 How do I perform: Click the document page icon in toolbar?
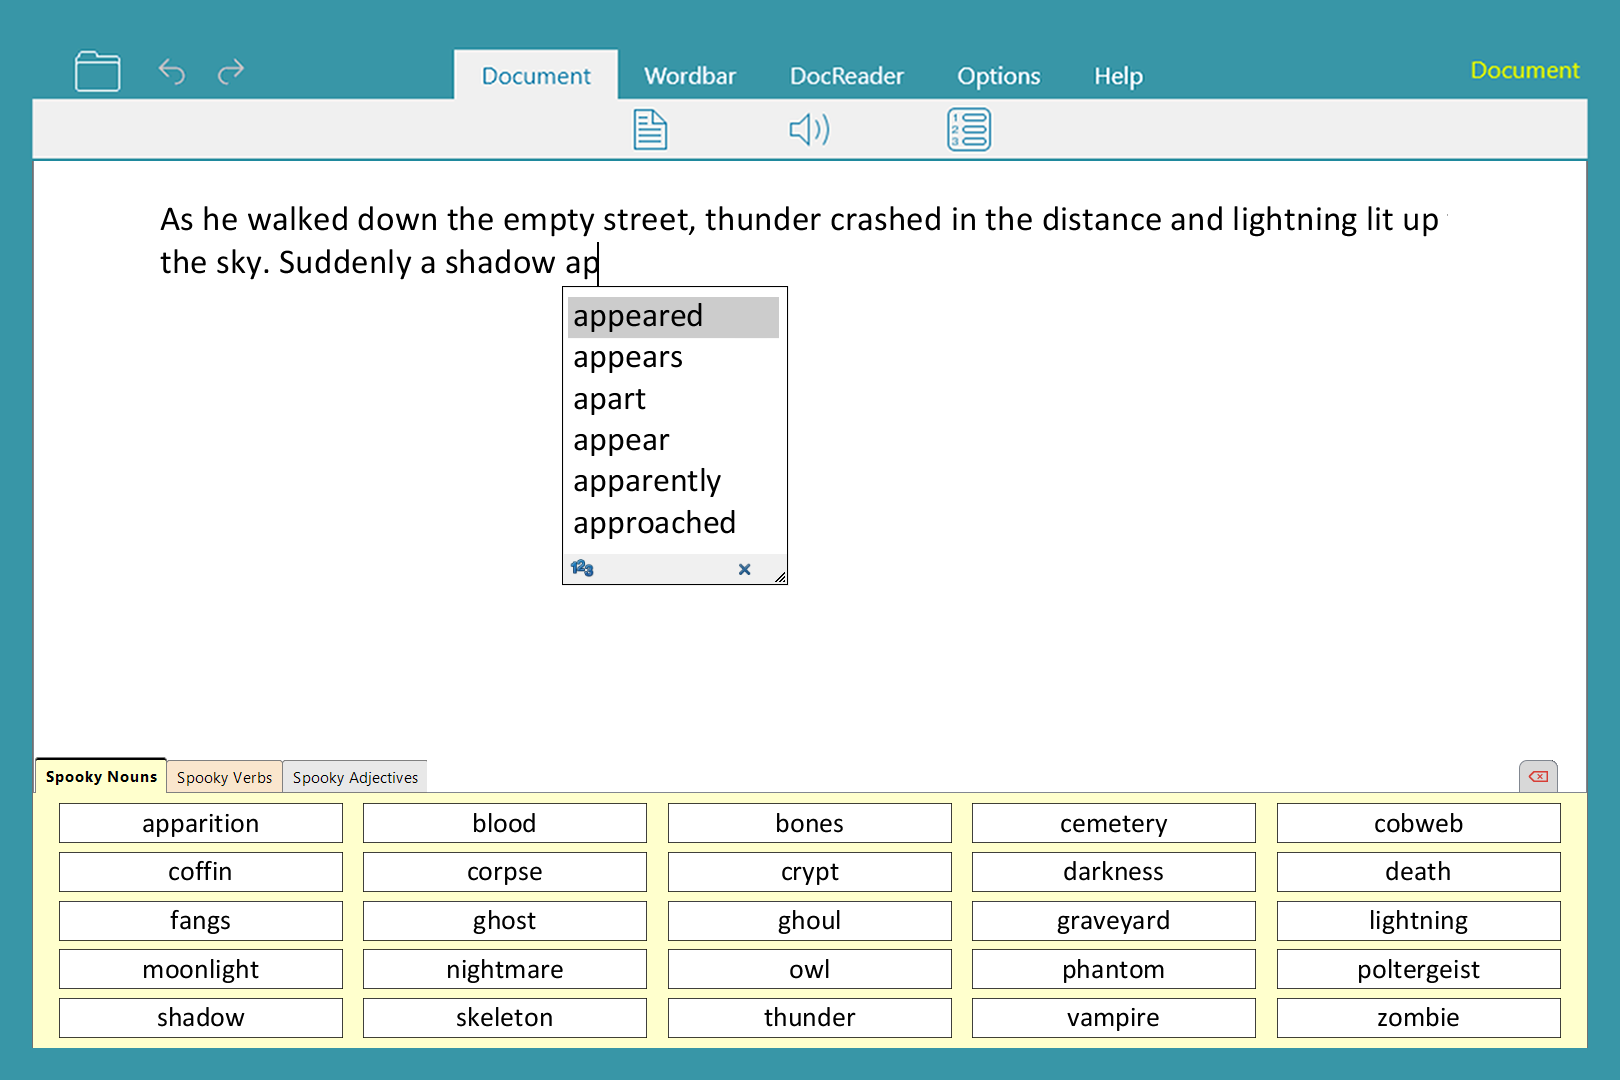650,130
